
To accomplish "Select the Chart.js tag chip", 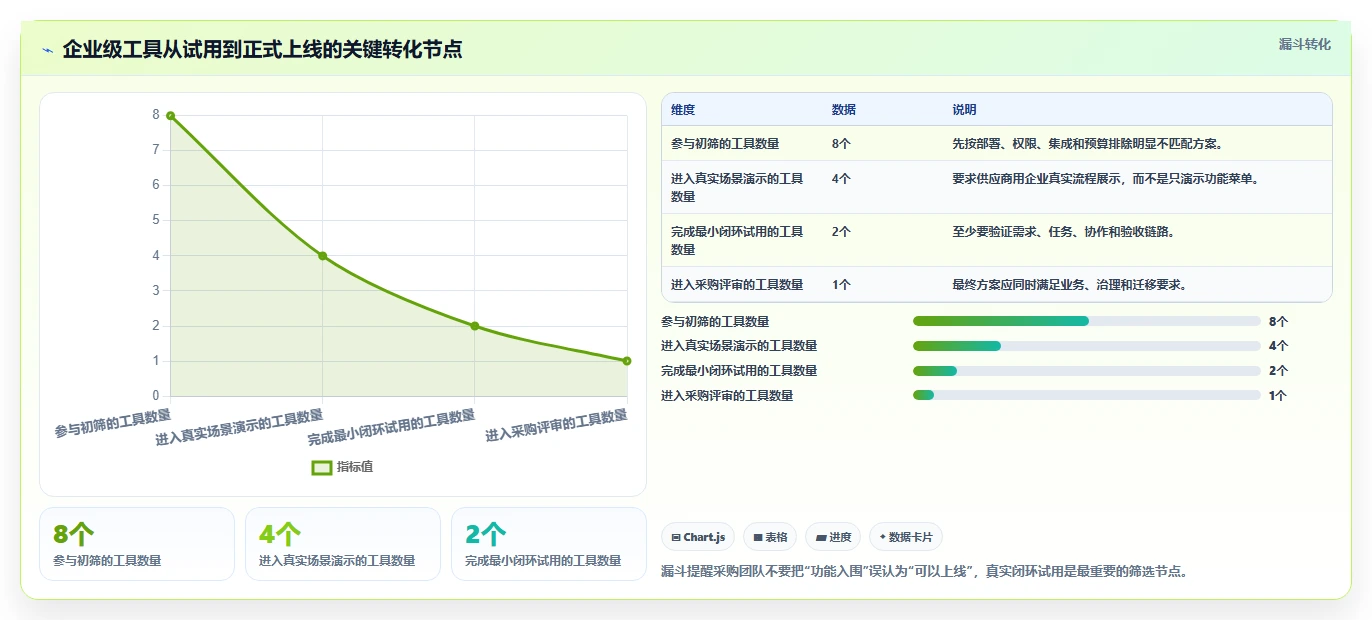I will pyautogui.click(x=698, y=537).
